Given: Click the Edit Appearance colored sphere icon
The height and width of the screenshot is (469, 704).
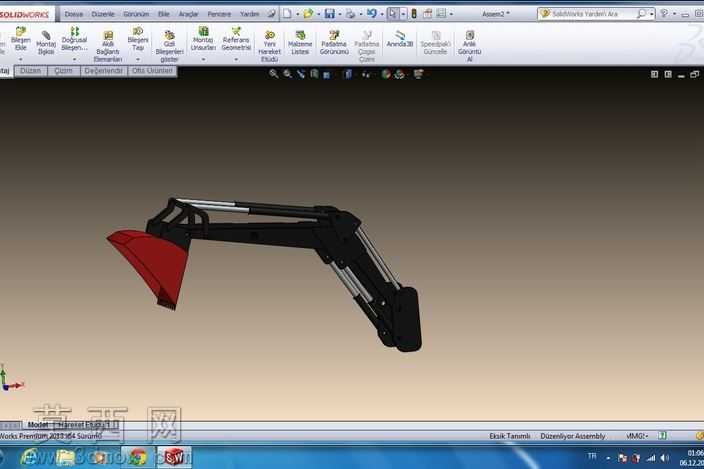Looking at the screenshot, I should pos(385,74).
